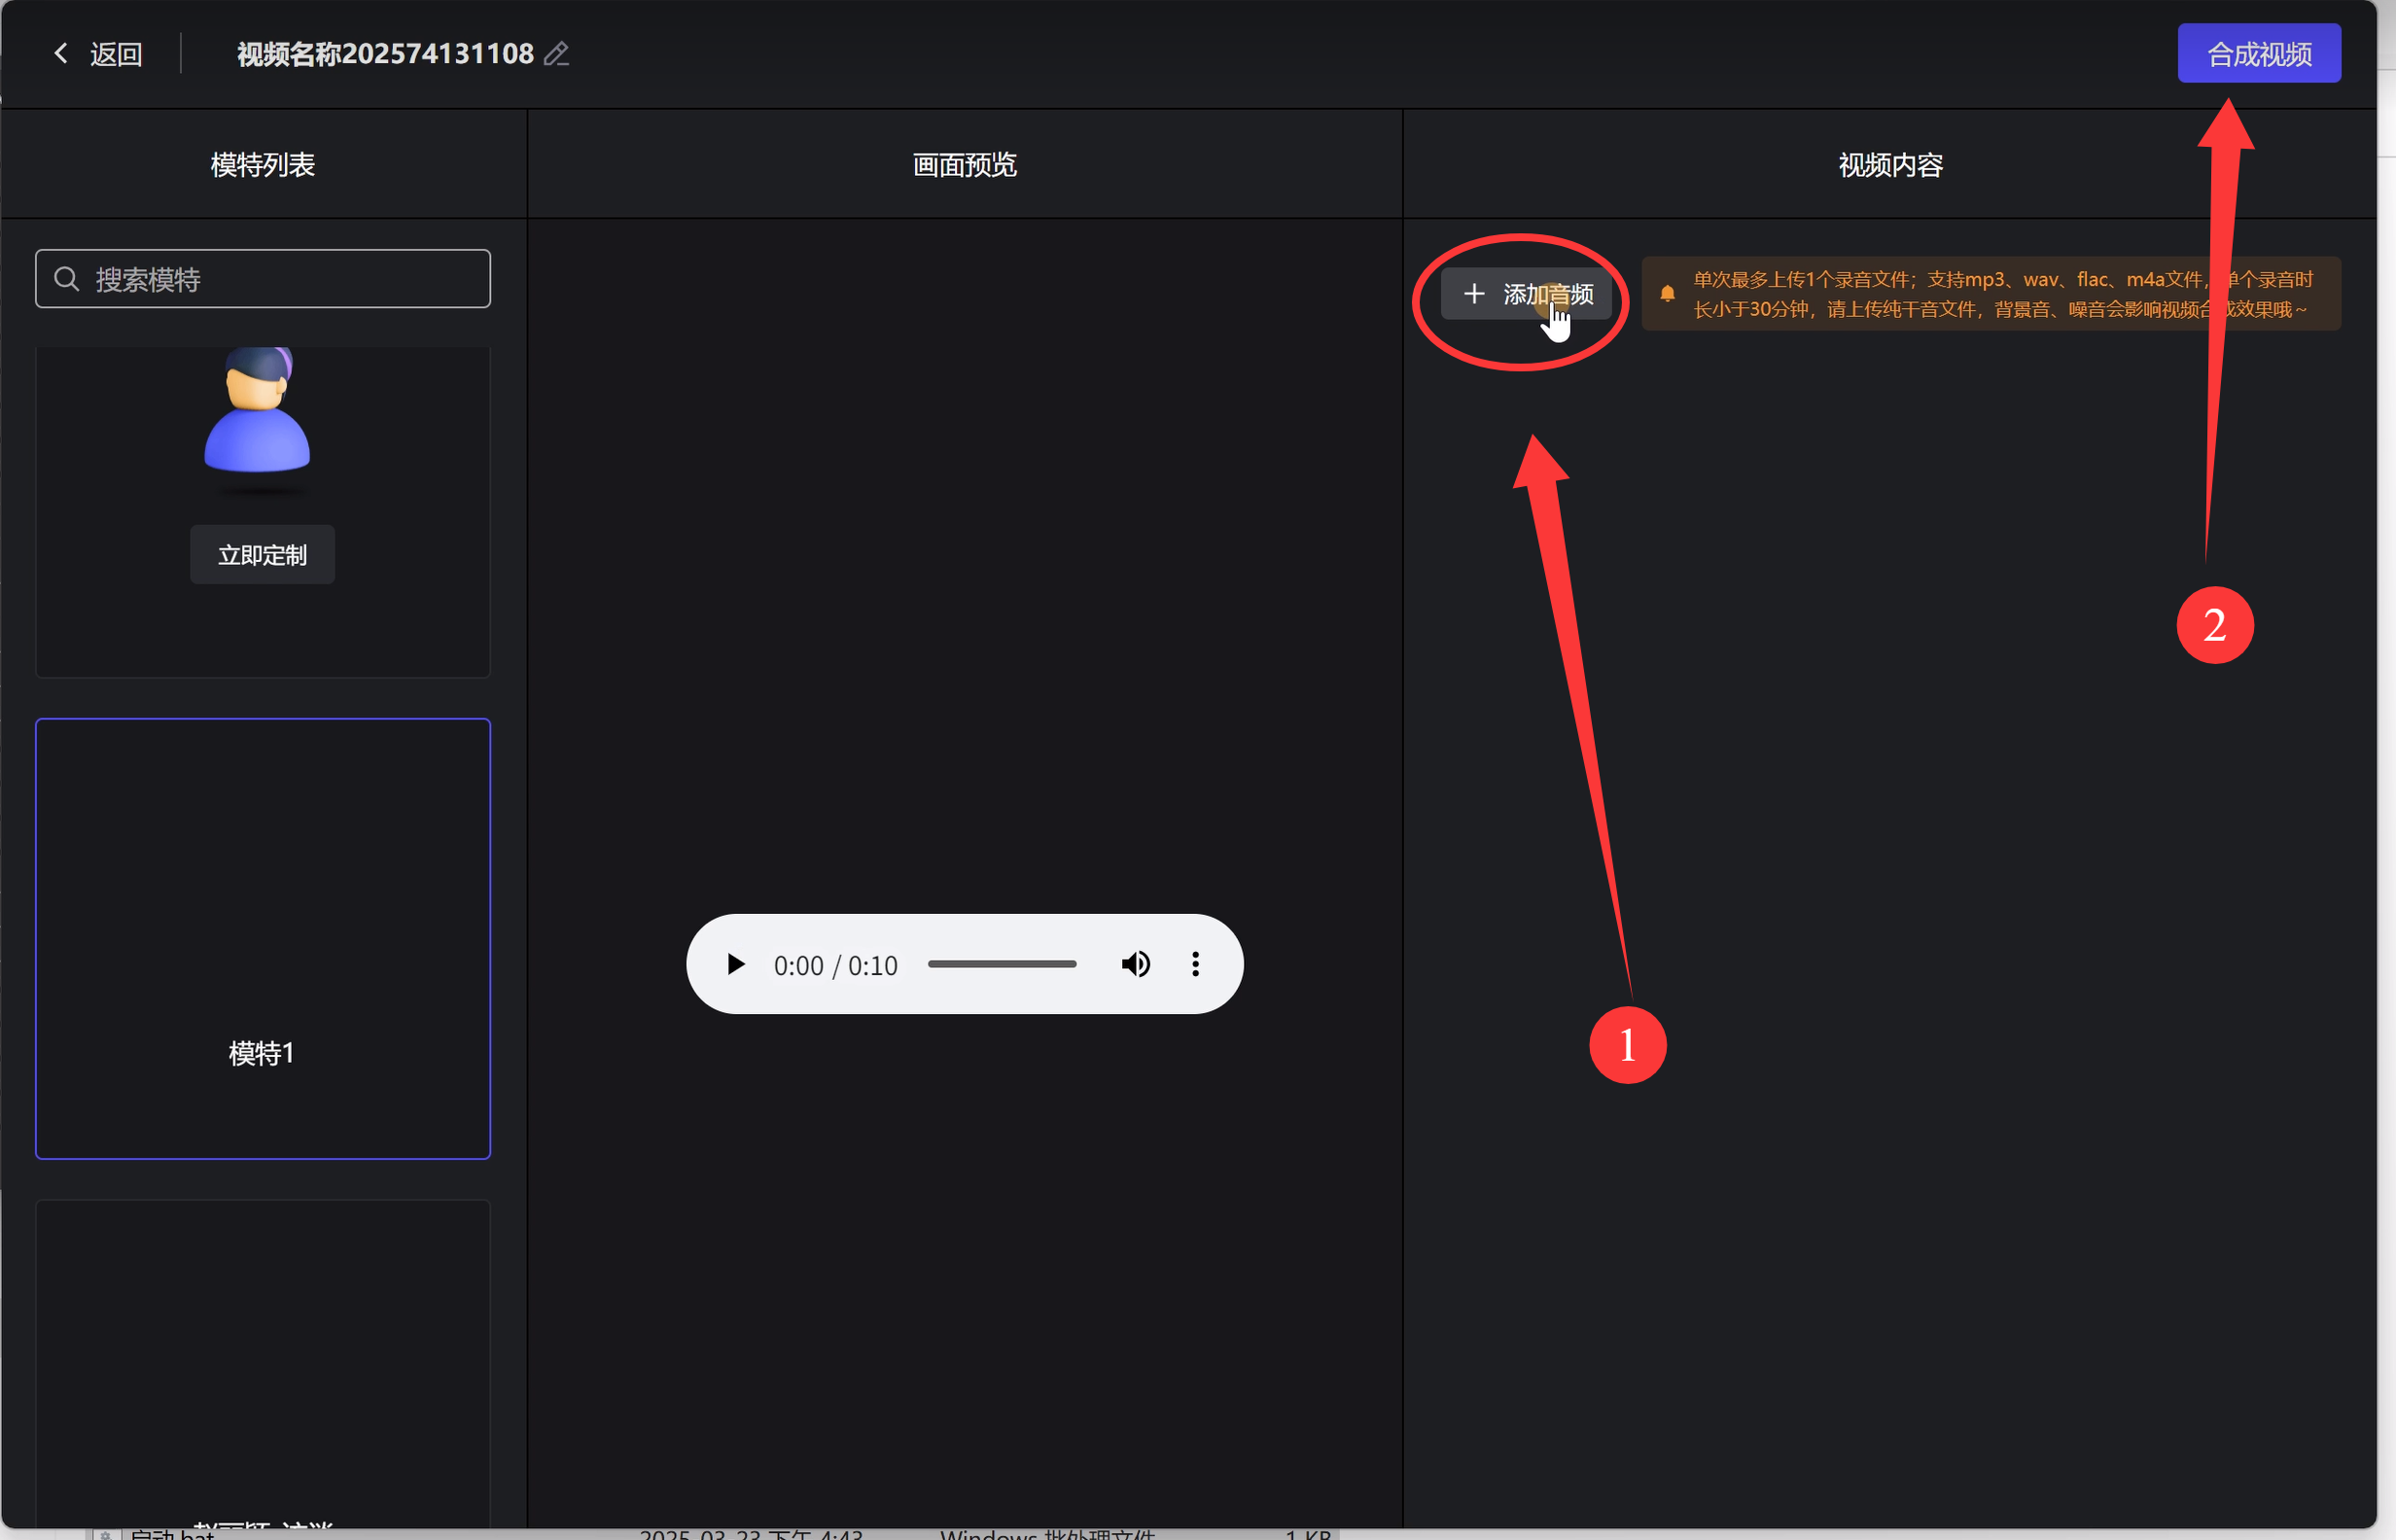Click the user avatar figure
Viewport: 2396px width, 1540px height.
258,410
